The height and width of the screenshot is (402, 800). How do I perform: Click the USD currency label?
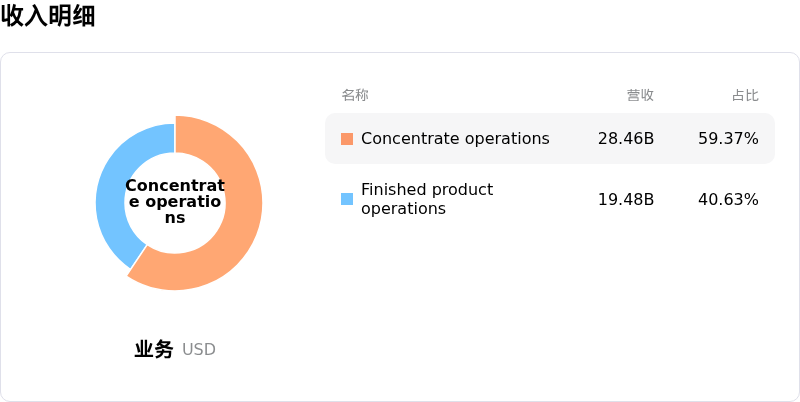coord(199,350)
